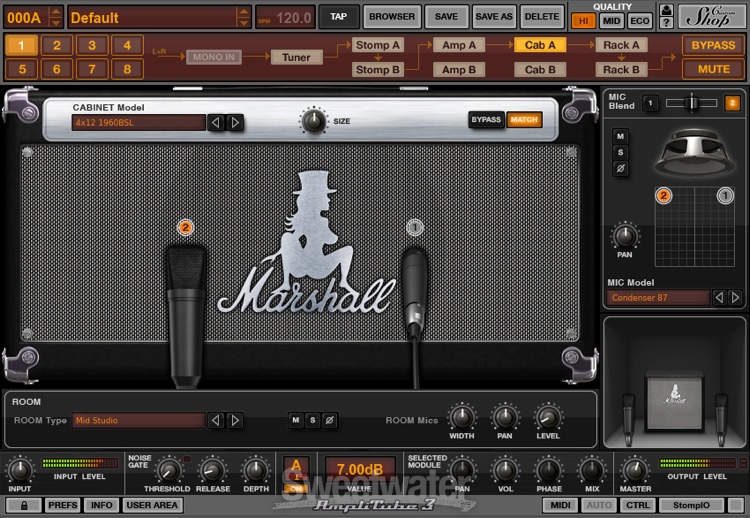The height and width of the screenshot is (518, 750).
Task: Mute the room mics with M button
Action: point(296,420)
